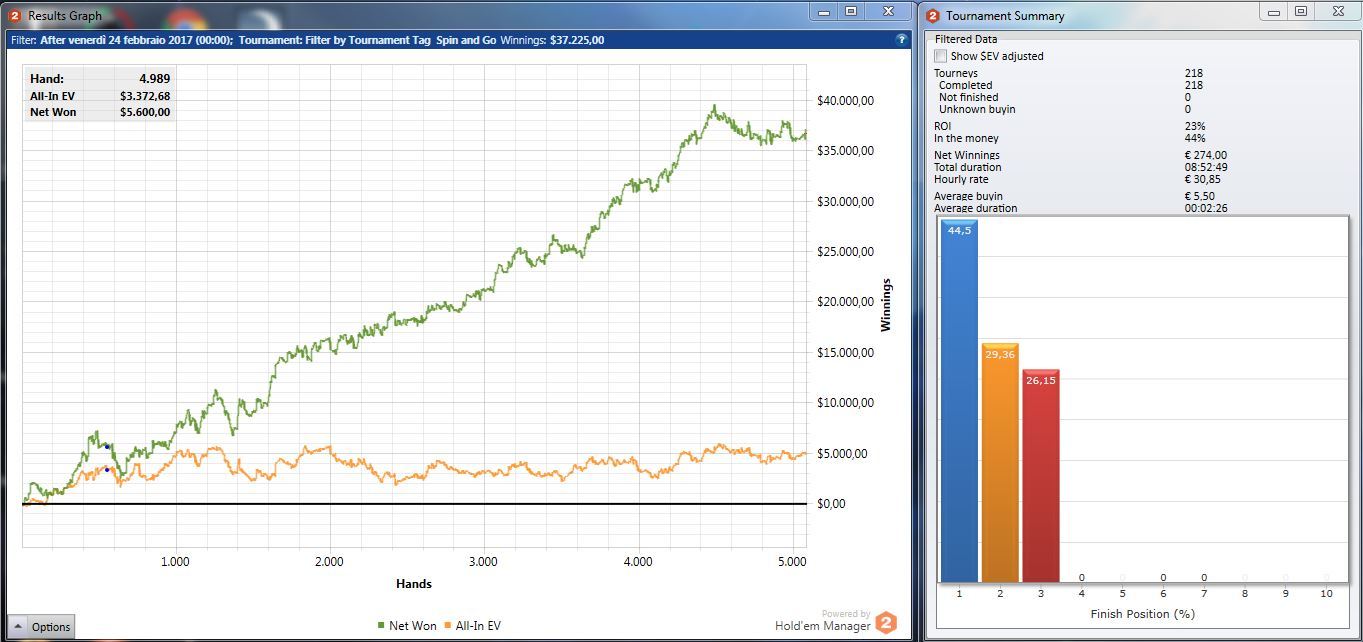The width and height of the screenshot is (1363, 642).
Task: Click the Hands x-axis label
Action: [x=414, y=583]
